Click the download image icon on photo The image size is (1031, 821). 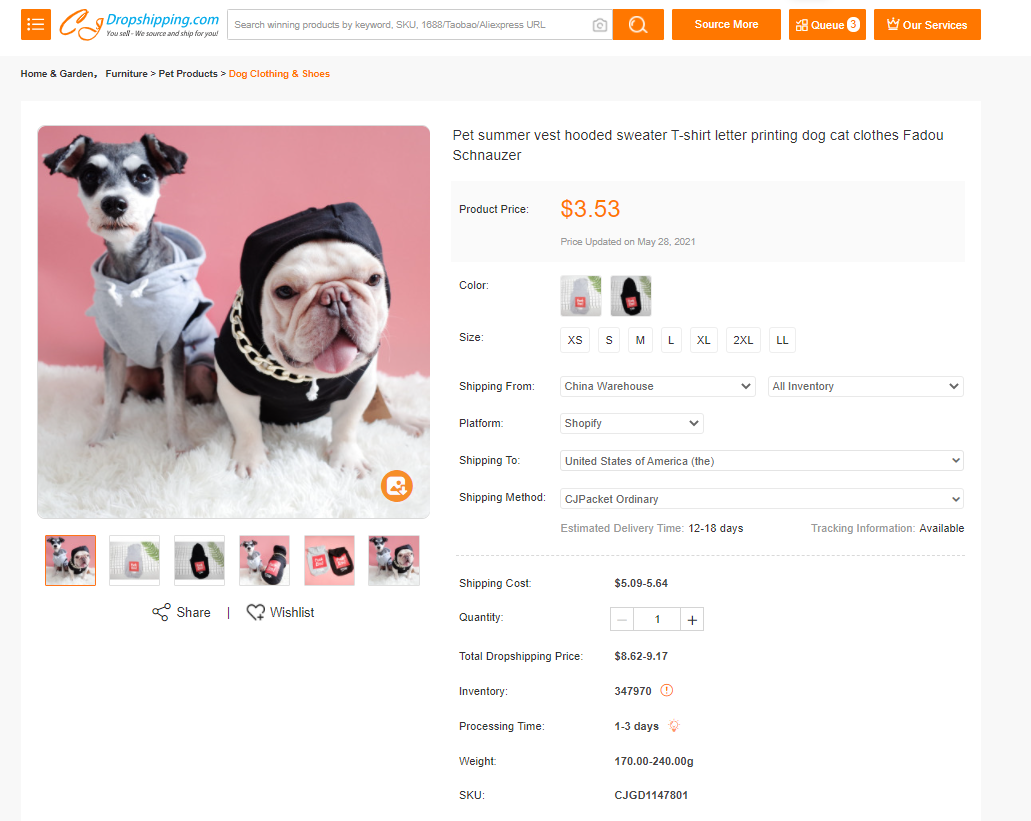(397, 486)
